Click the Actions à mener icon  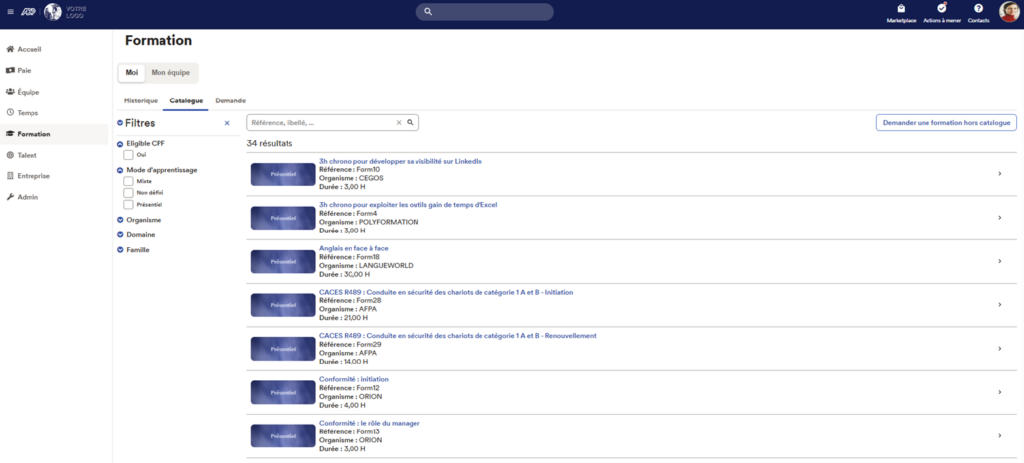click(942, 9)
